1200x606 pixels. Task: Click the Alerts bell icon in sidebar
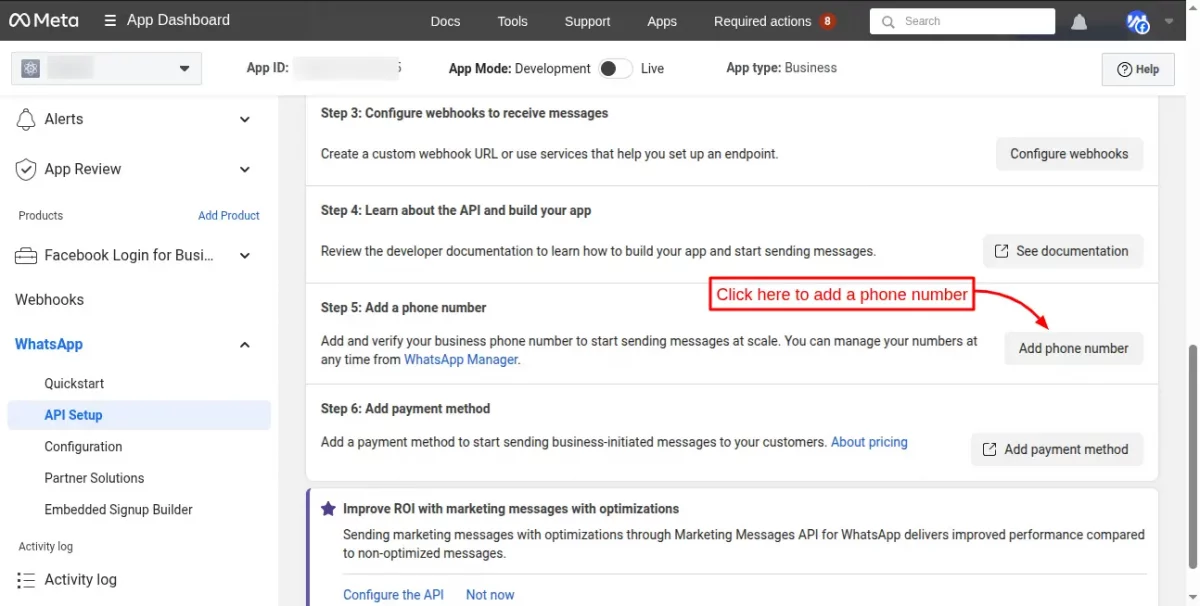tap(26, 119)
